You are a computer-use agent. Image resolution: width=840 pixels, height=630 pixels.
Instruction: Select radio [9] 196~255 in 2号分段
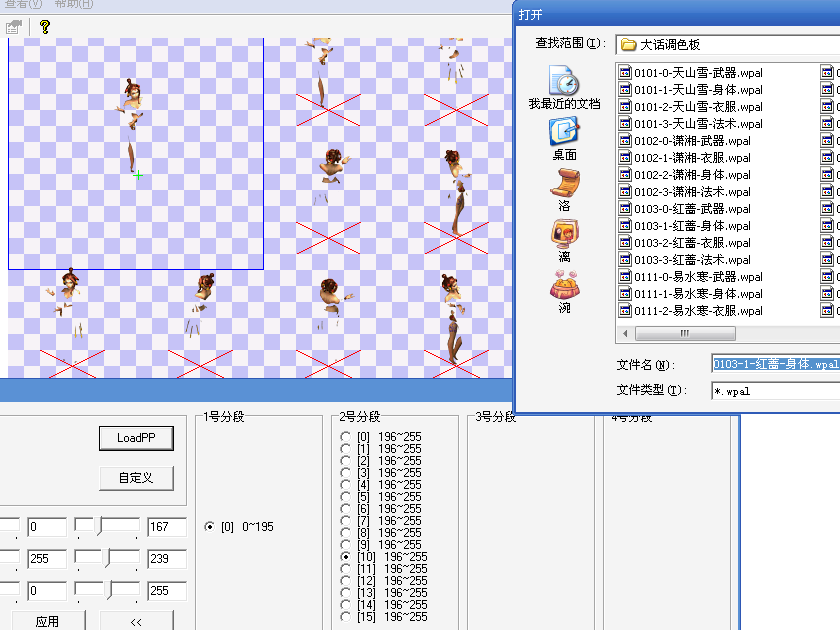pyautogui.click(x=346, y=545)
